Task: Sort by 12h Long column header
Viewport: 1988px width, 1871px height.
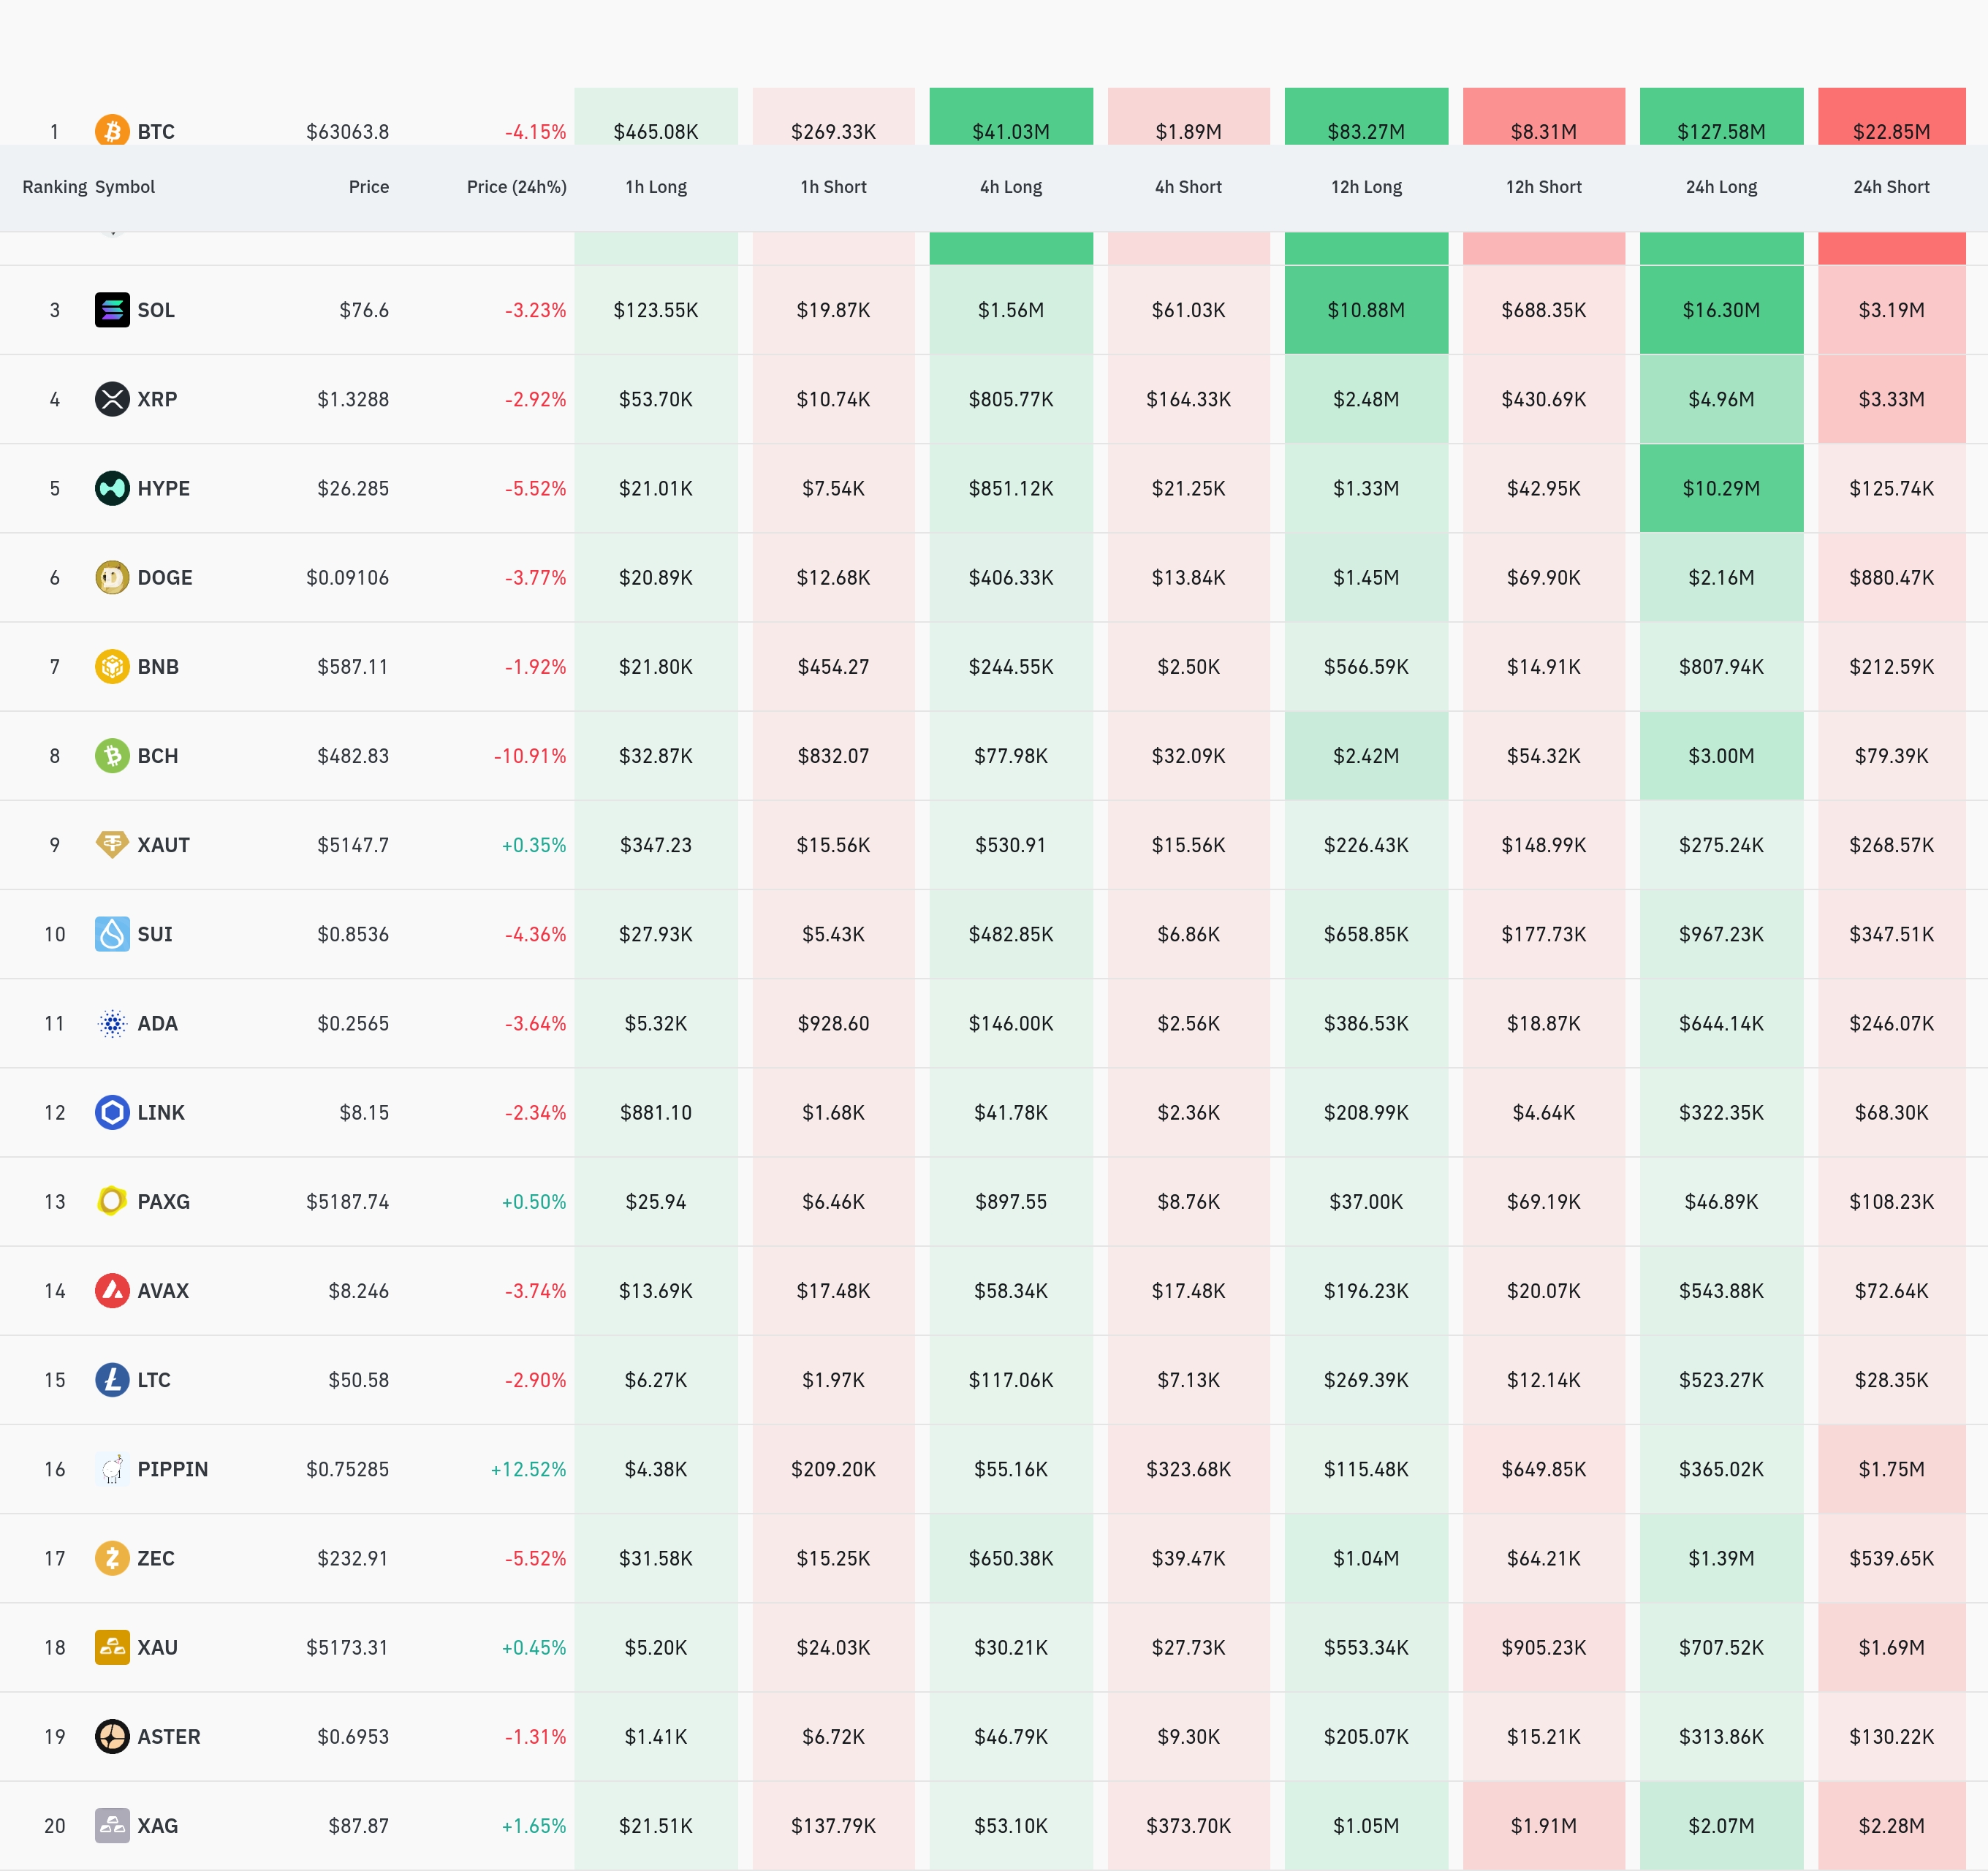Action: tap(1366, 187)
